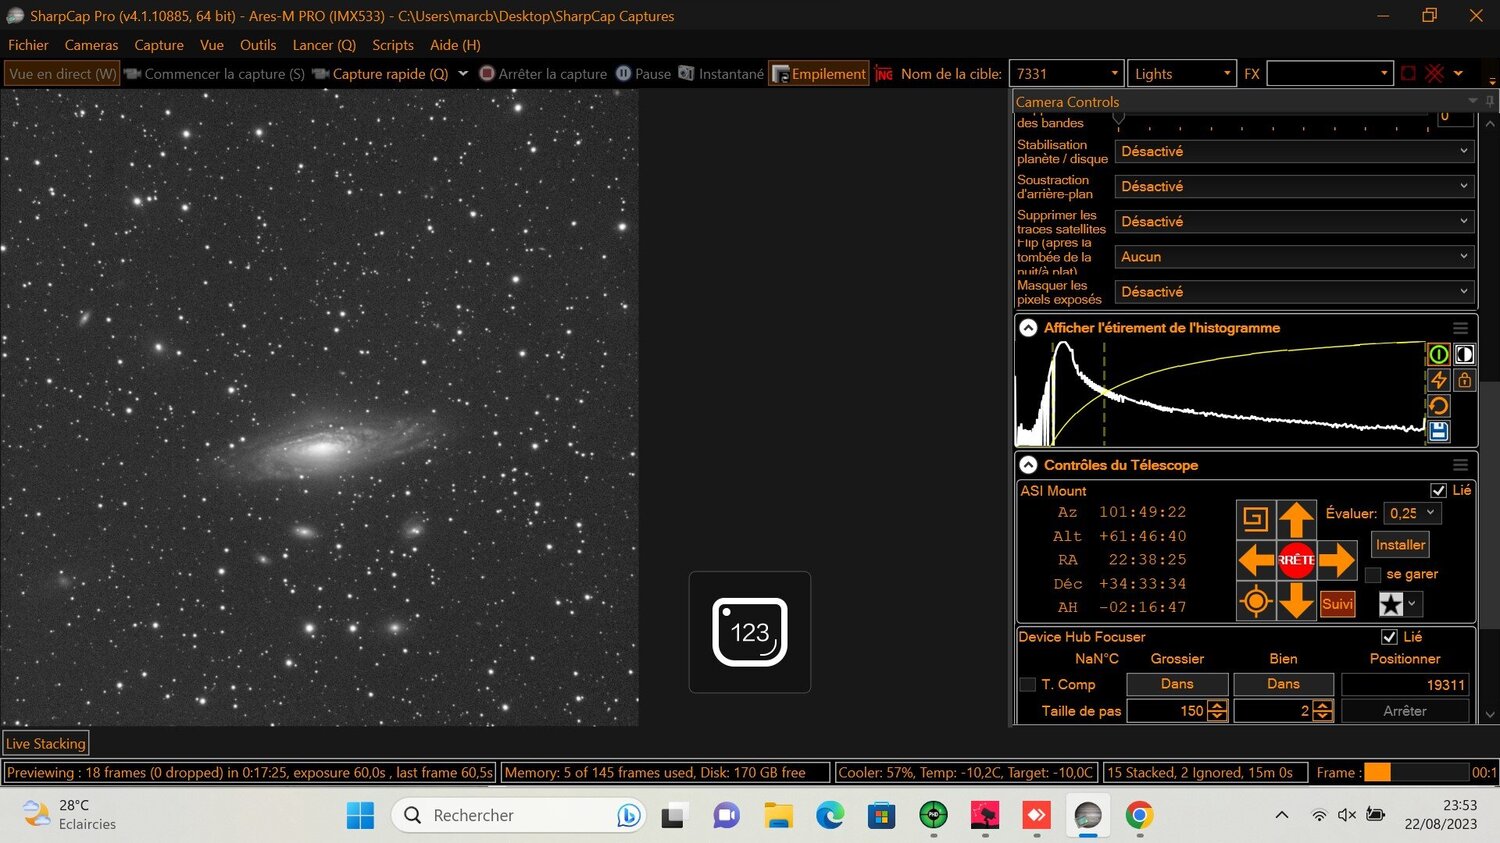
Task: Toggle the ASI Mount Lié checkbox
Action: 1438,490
